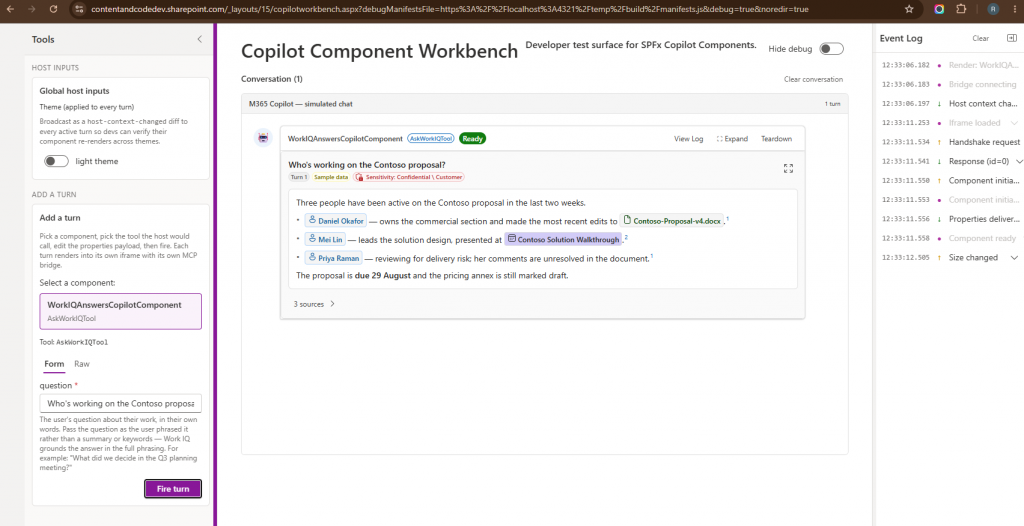The width and height of the screenshot is (1024, 526).
Task: Click citation superscript after Contoso-Proposal-v4.docx
Action: point(728,218)
